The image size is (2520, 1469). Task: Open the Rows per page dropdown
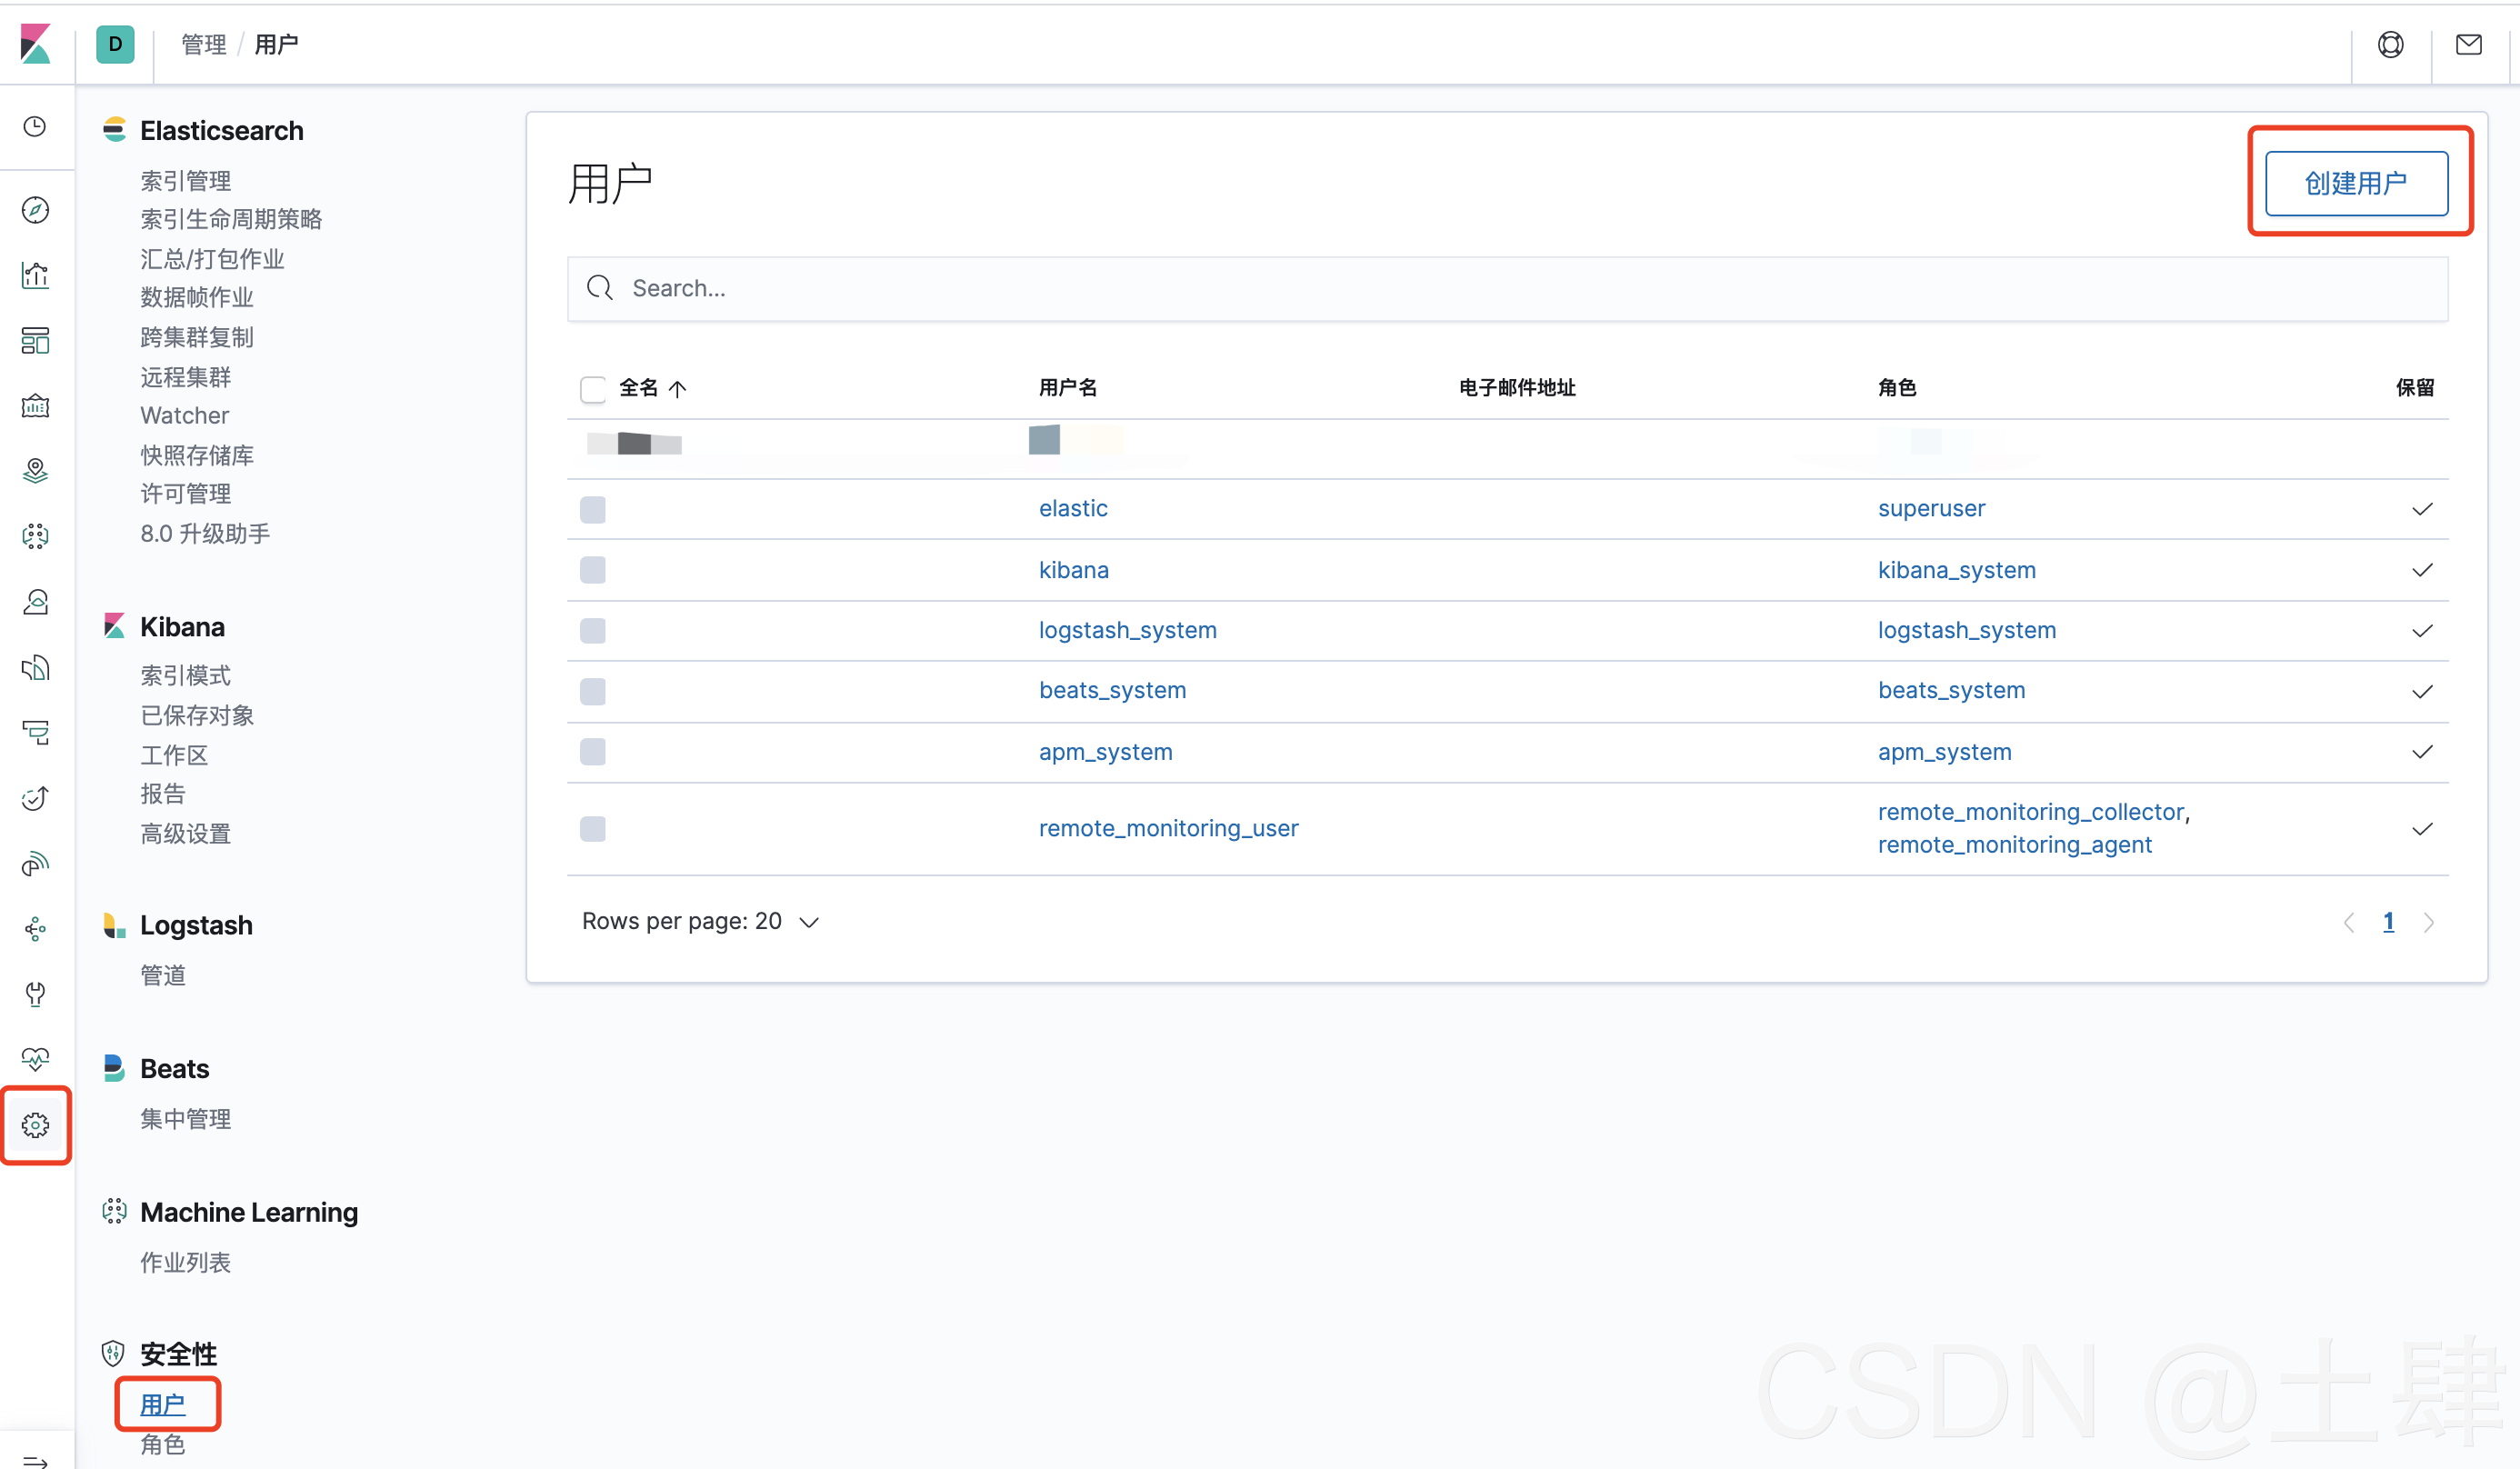click(701, 921)
